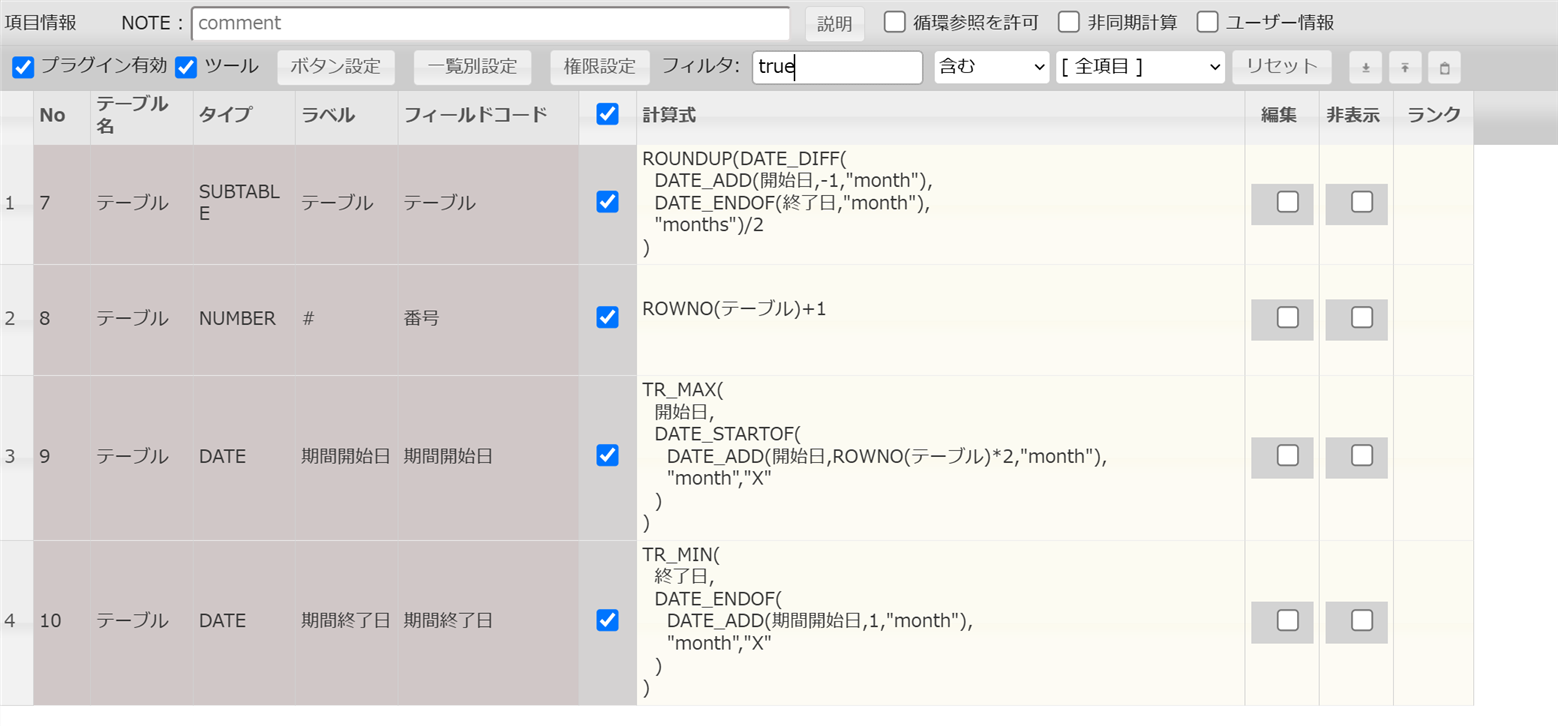Uncheck the プラグイン有効 checkbox
This screenshot has width=1558, height=726.
tap(23, 67)
